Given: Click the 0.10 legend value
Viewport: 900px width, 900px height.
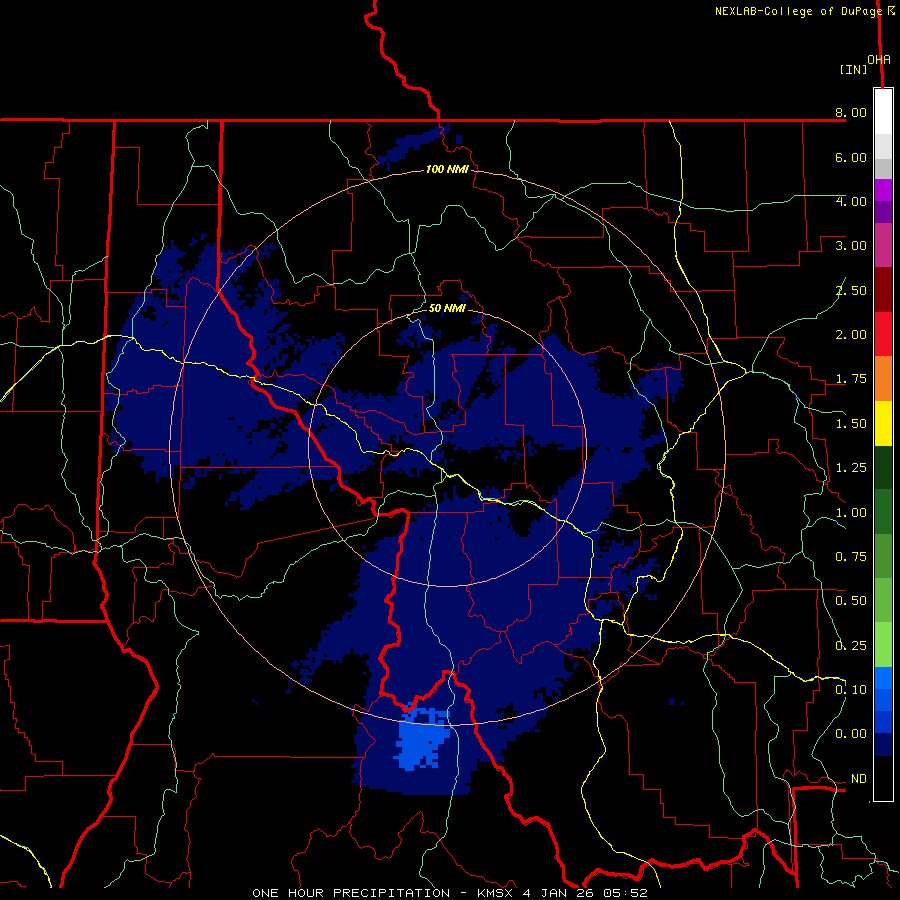Looking at the screenshot, I should click(x=851, y=690).
